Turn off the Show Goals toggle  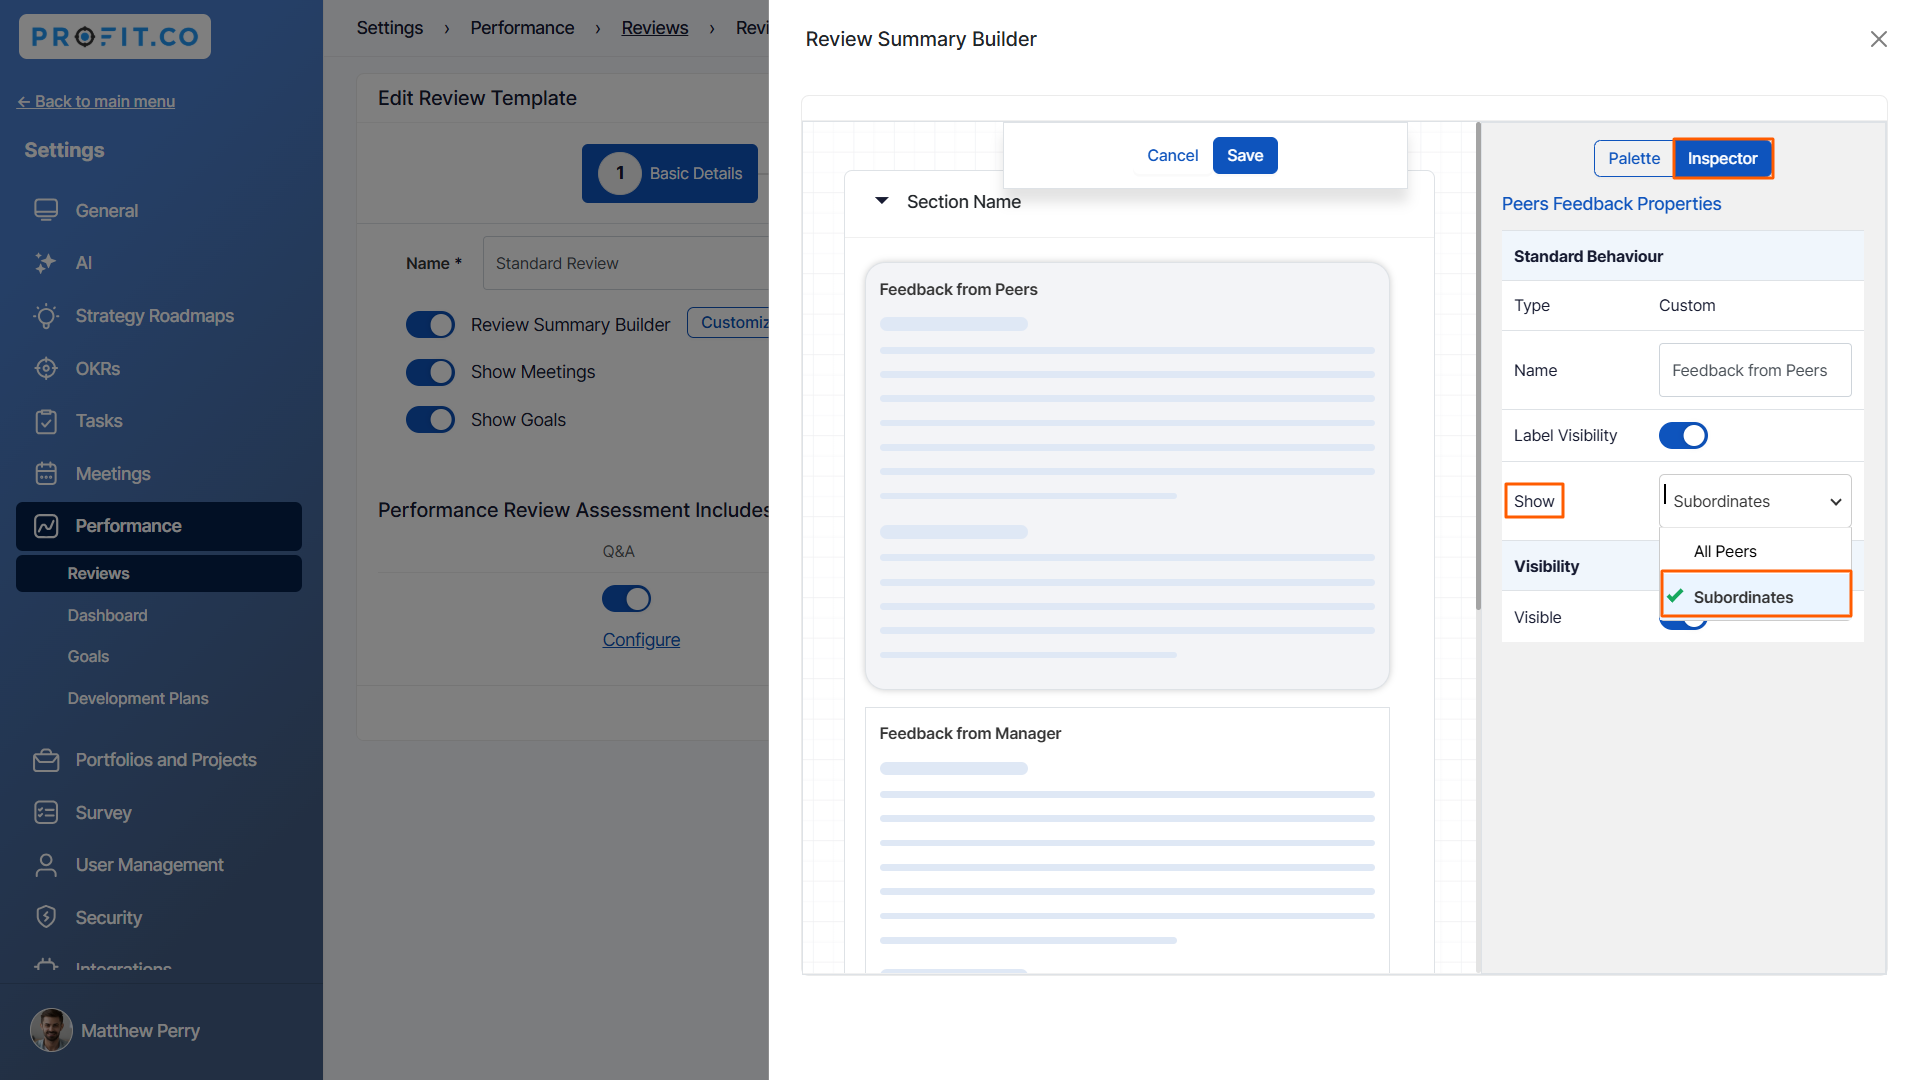click(x=430, y=420)
